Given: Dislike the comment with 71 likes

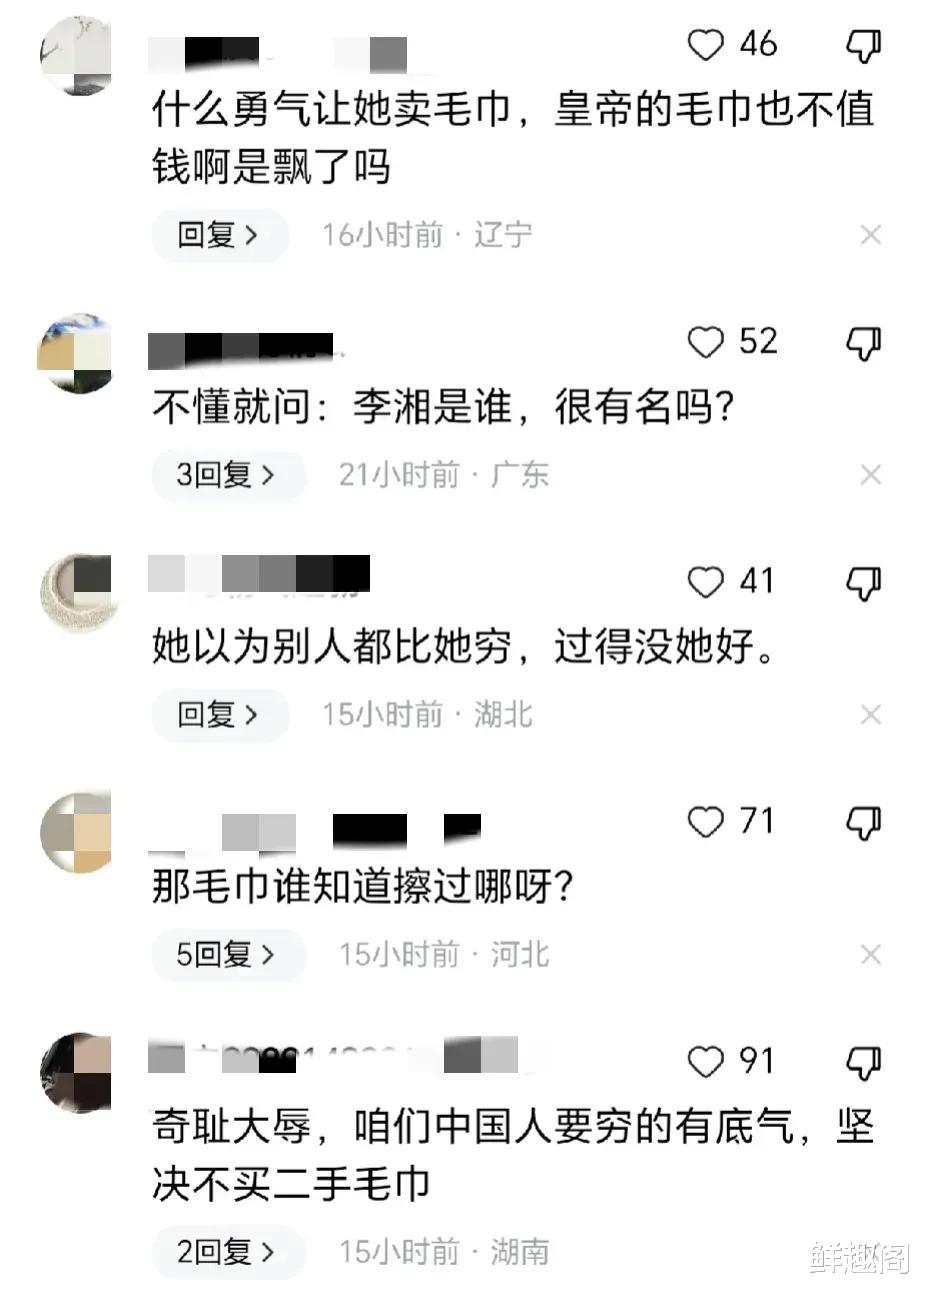Looking at the screenshot, I should [x=864, y=822].
